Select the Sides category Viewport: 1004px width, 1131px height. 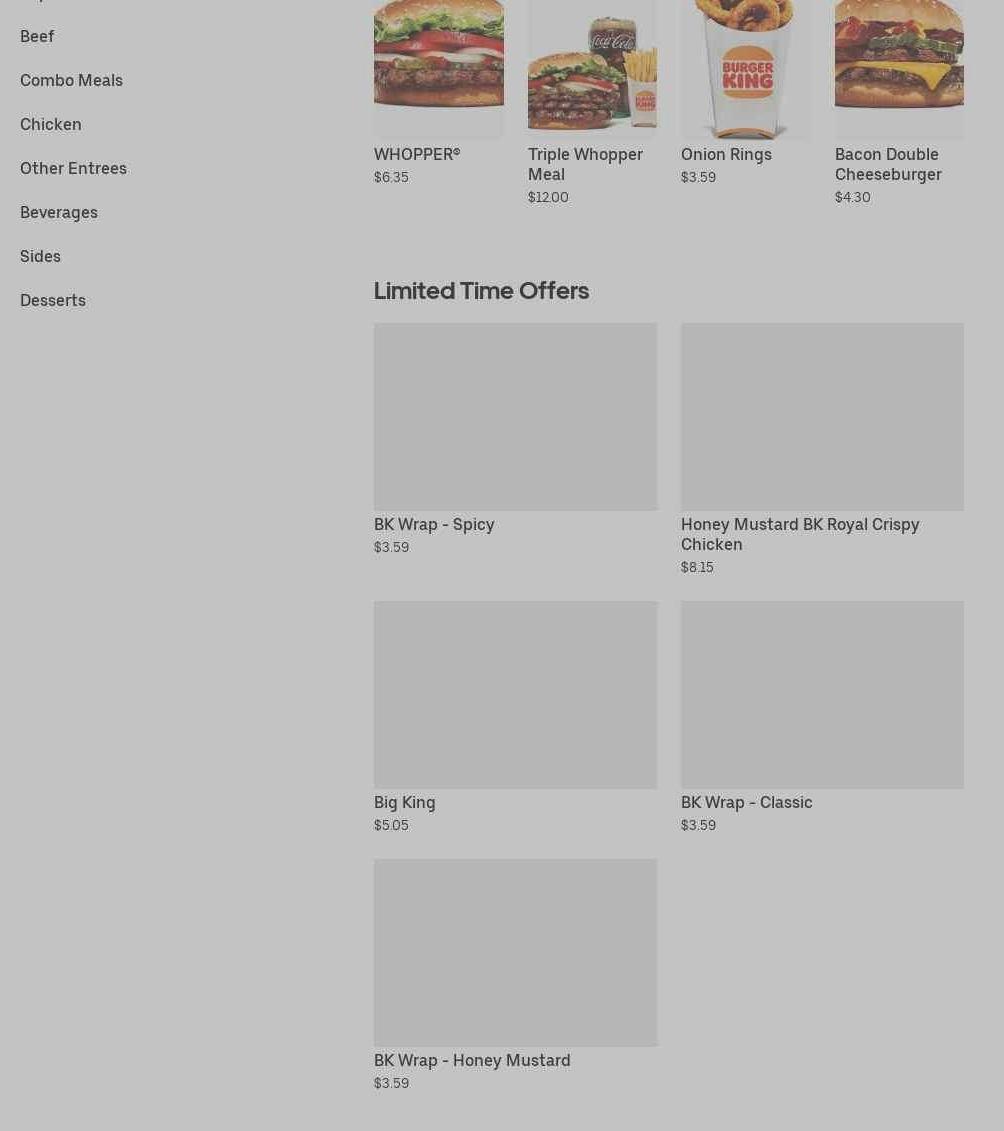click(40, 257)
